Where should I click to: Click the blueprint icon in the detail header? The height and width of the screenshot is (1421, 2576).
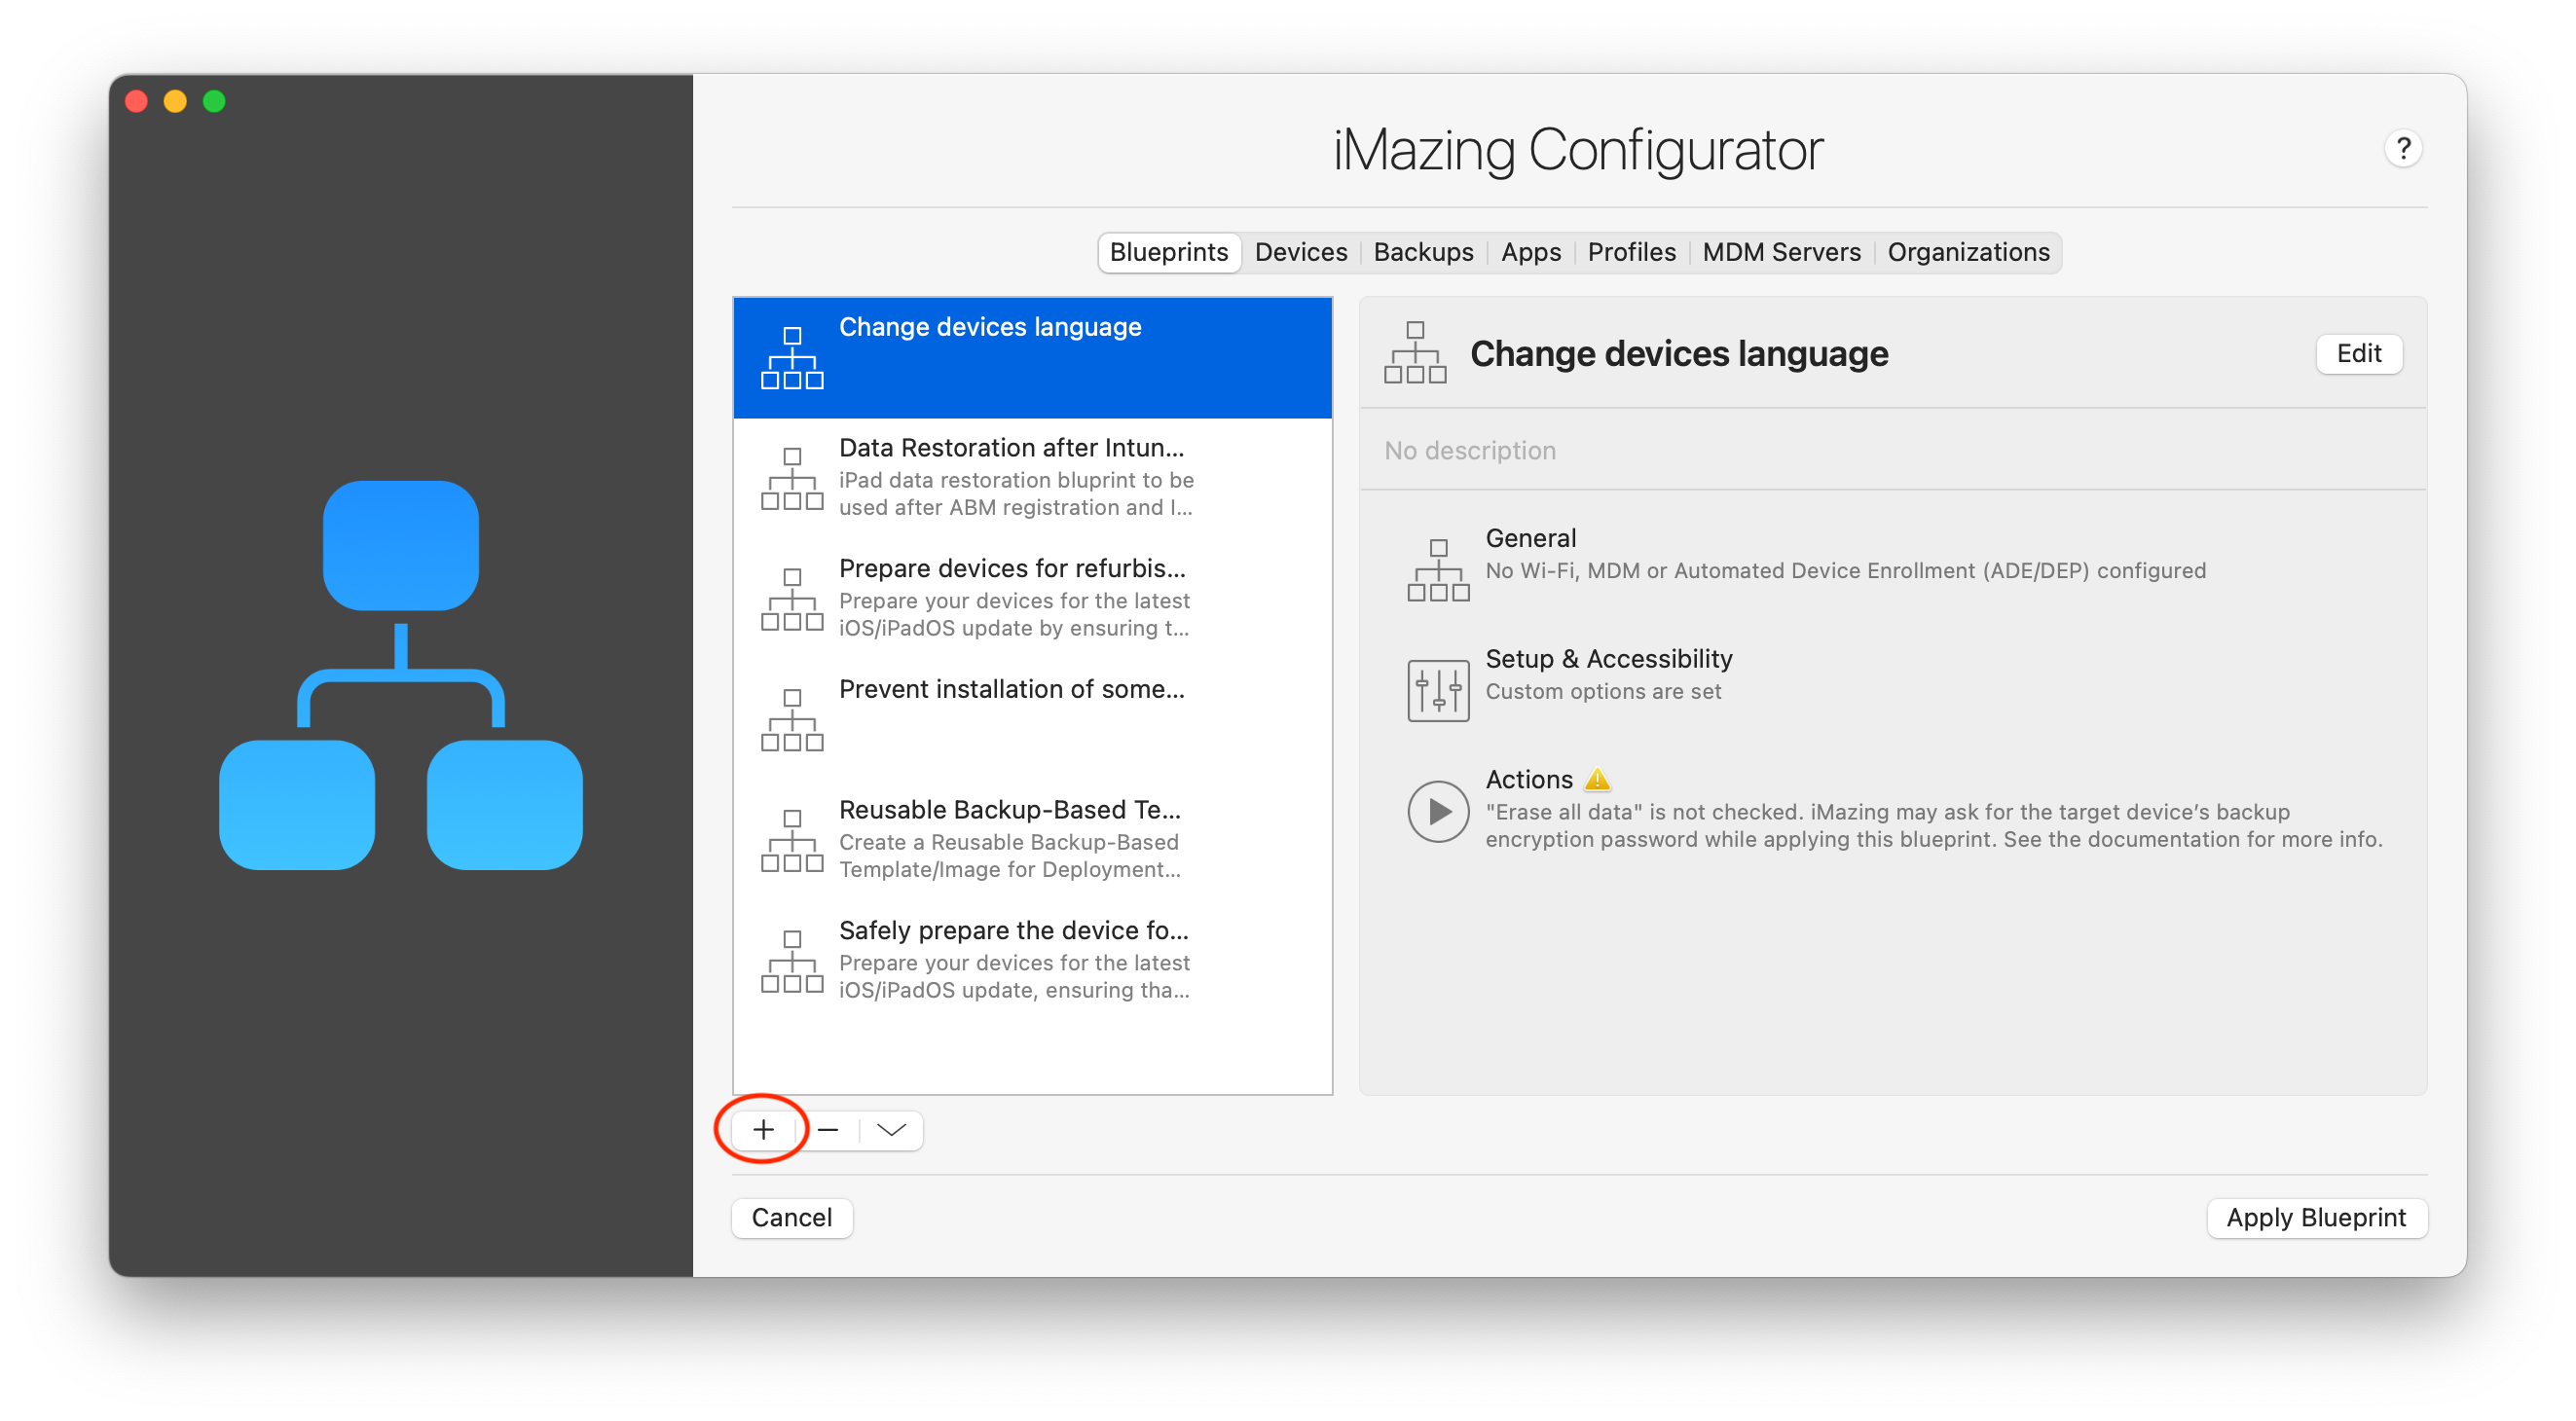pyautogui.click(x=1414, y=353)
